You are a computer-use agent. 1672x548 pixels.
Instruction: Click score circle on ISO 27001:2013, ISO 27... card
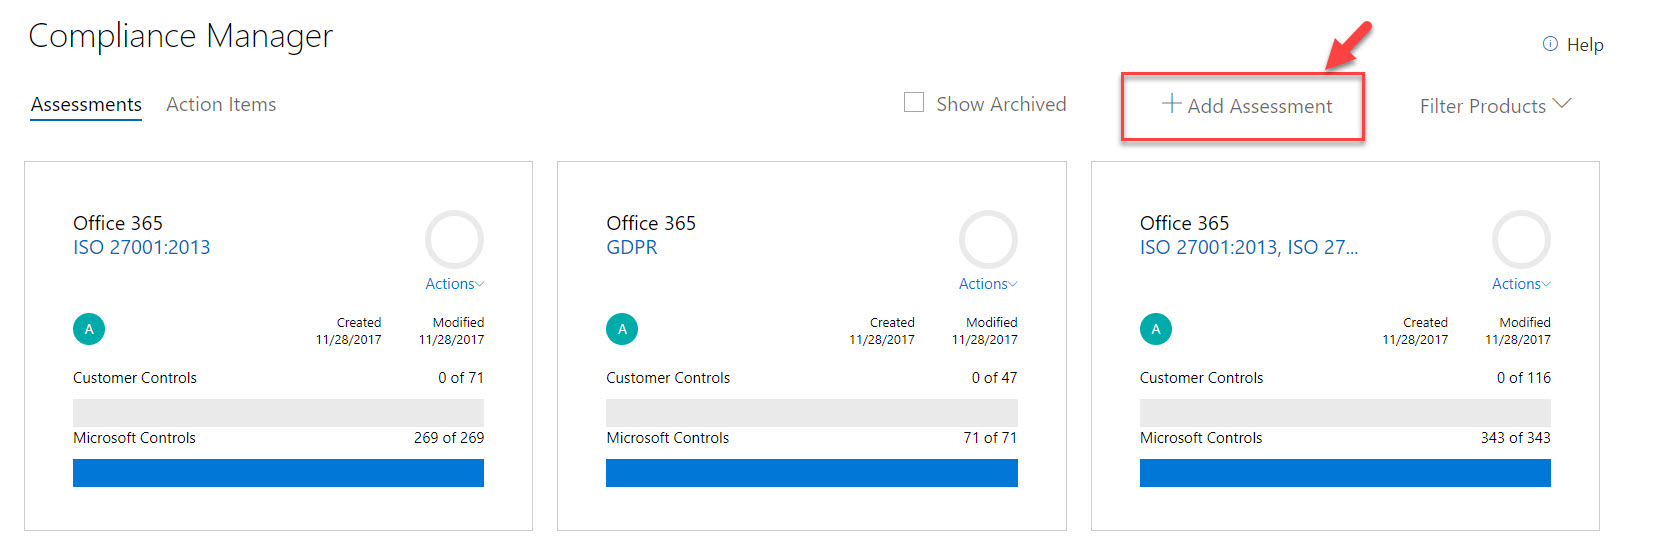(x=1521, y=239)
